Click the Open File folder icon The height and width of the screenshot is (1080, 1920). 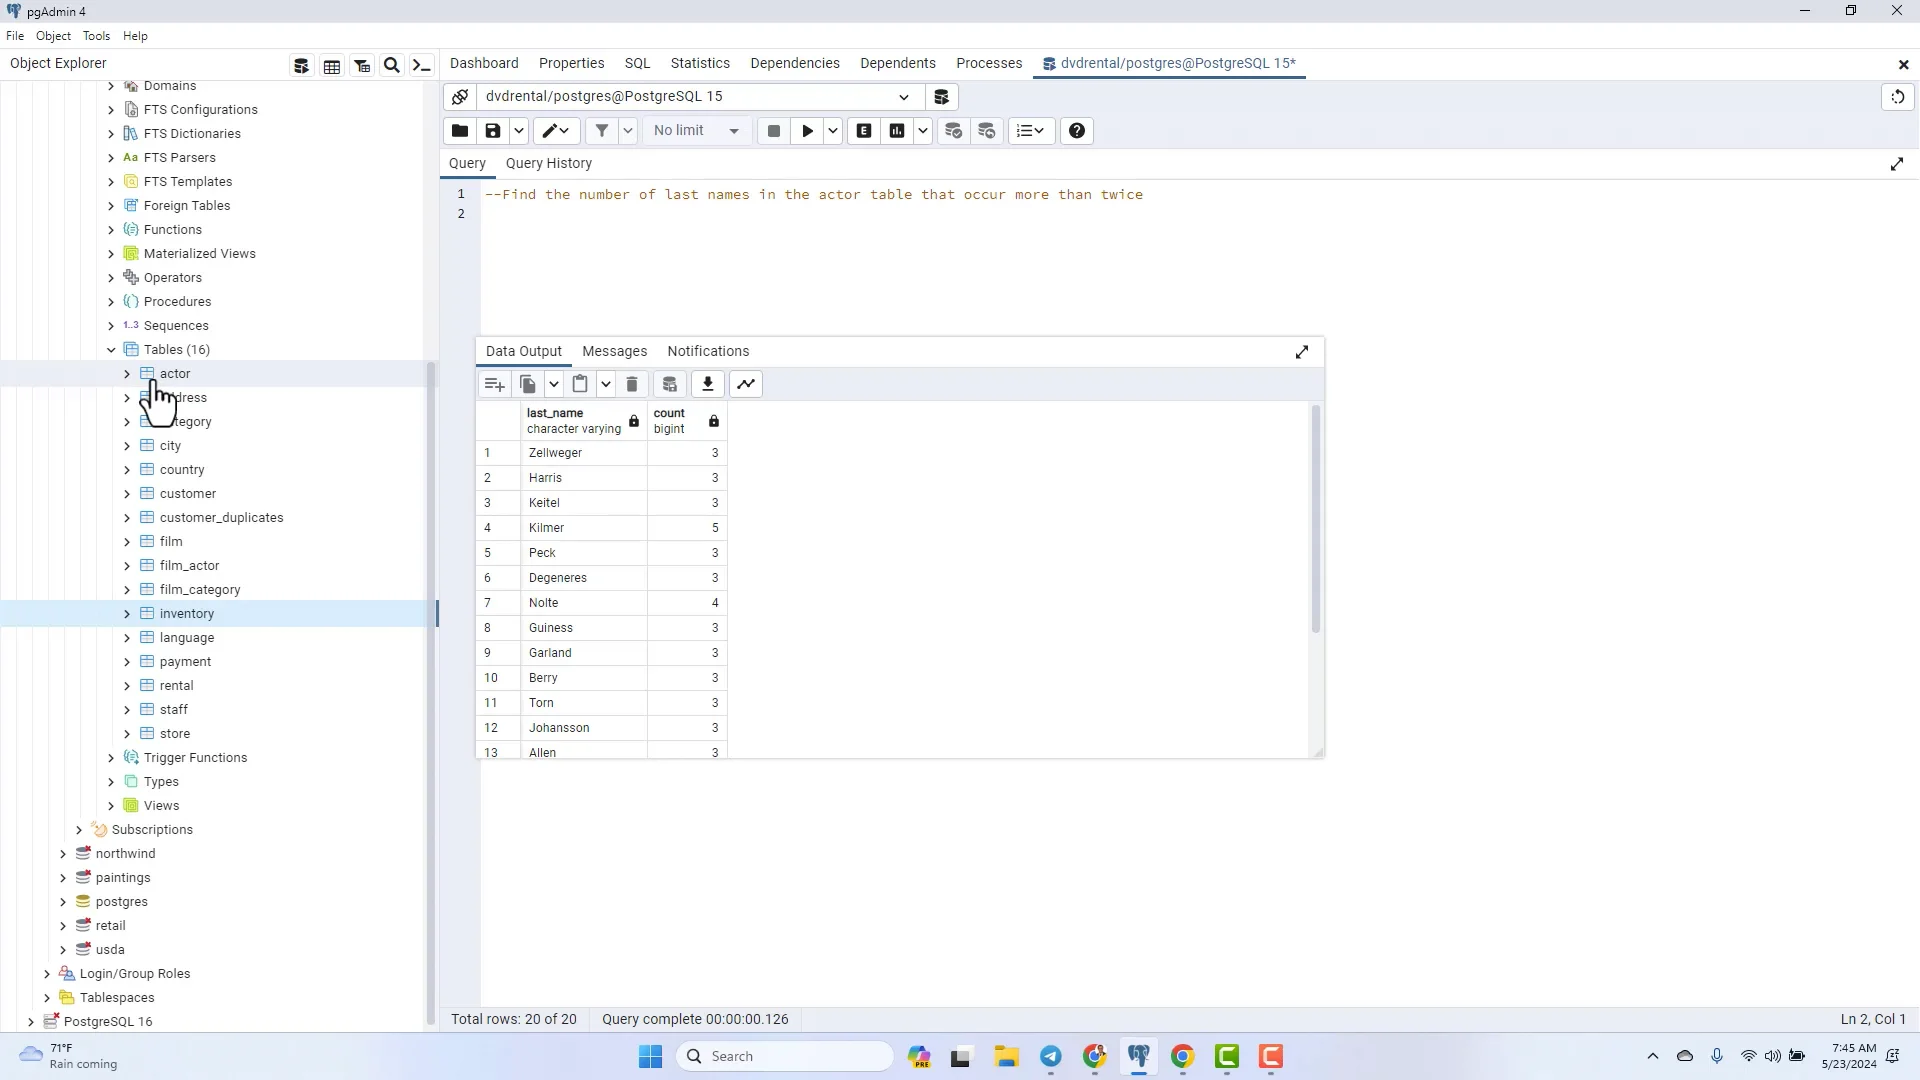(460, 131)
